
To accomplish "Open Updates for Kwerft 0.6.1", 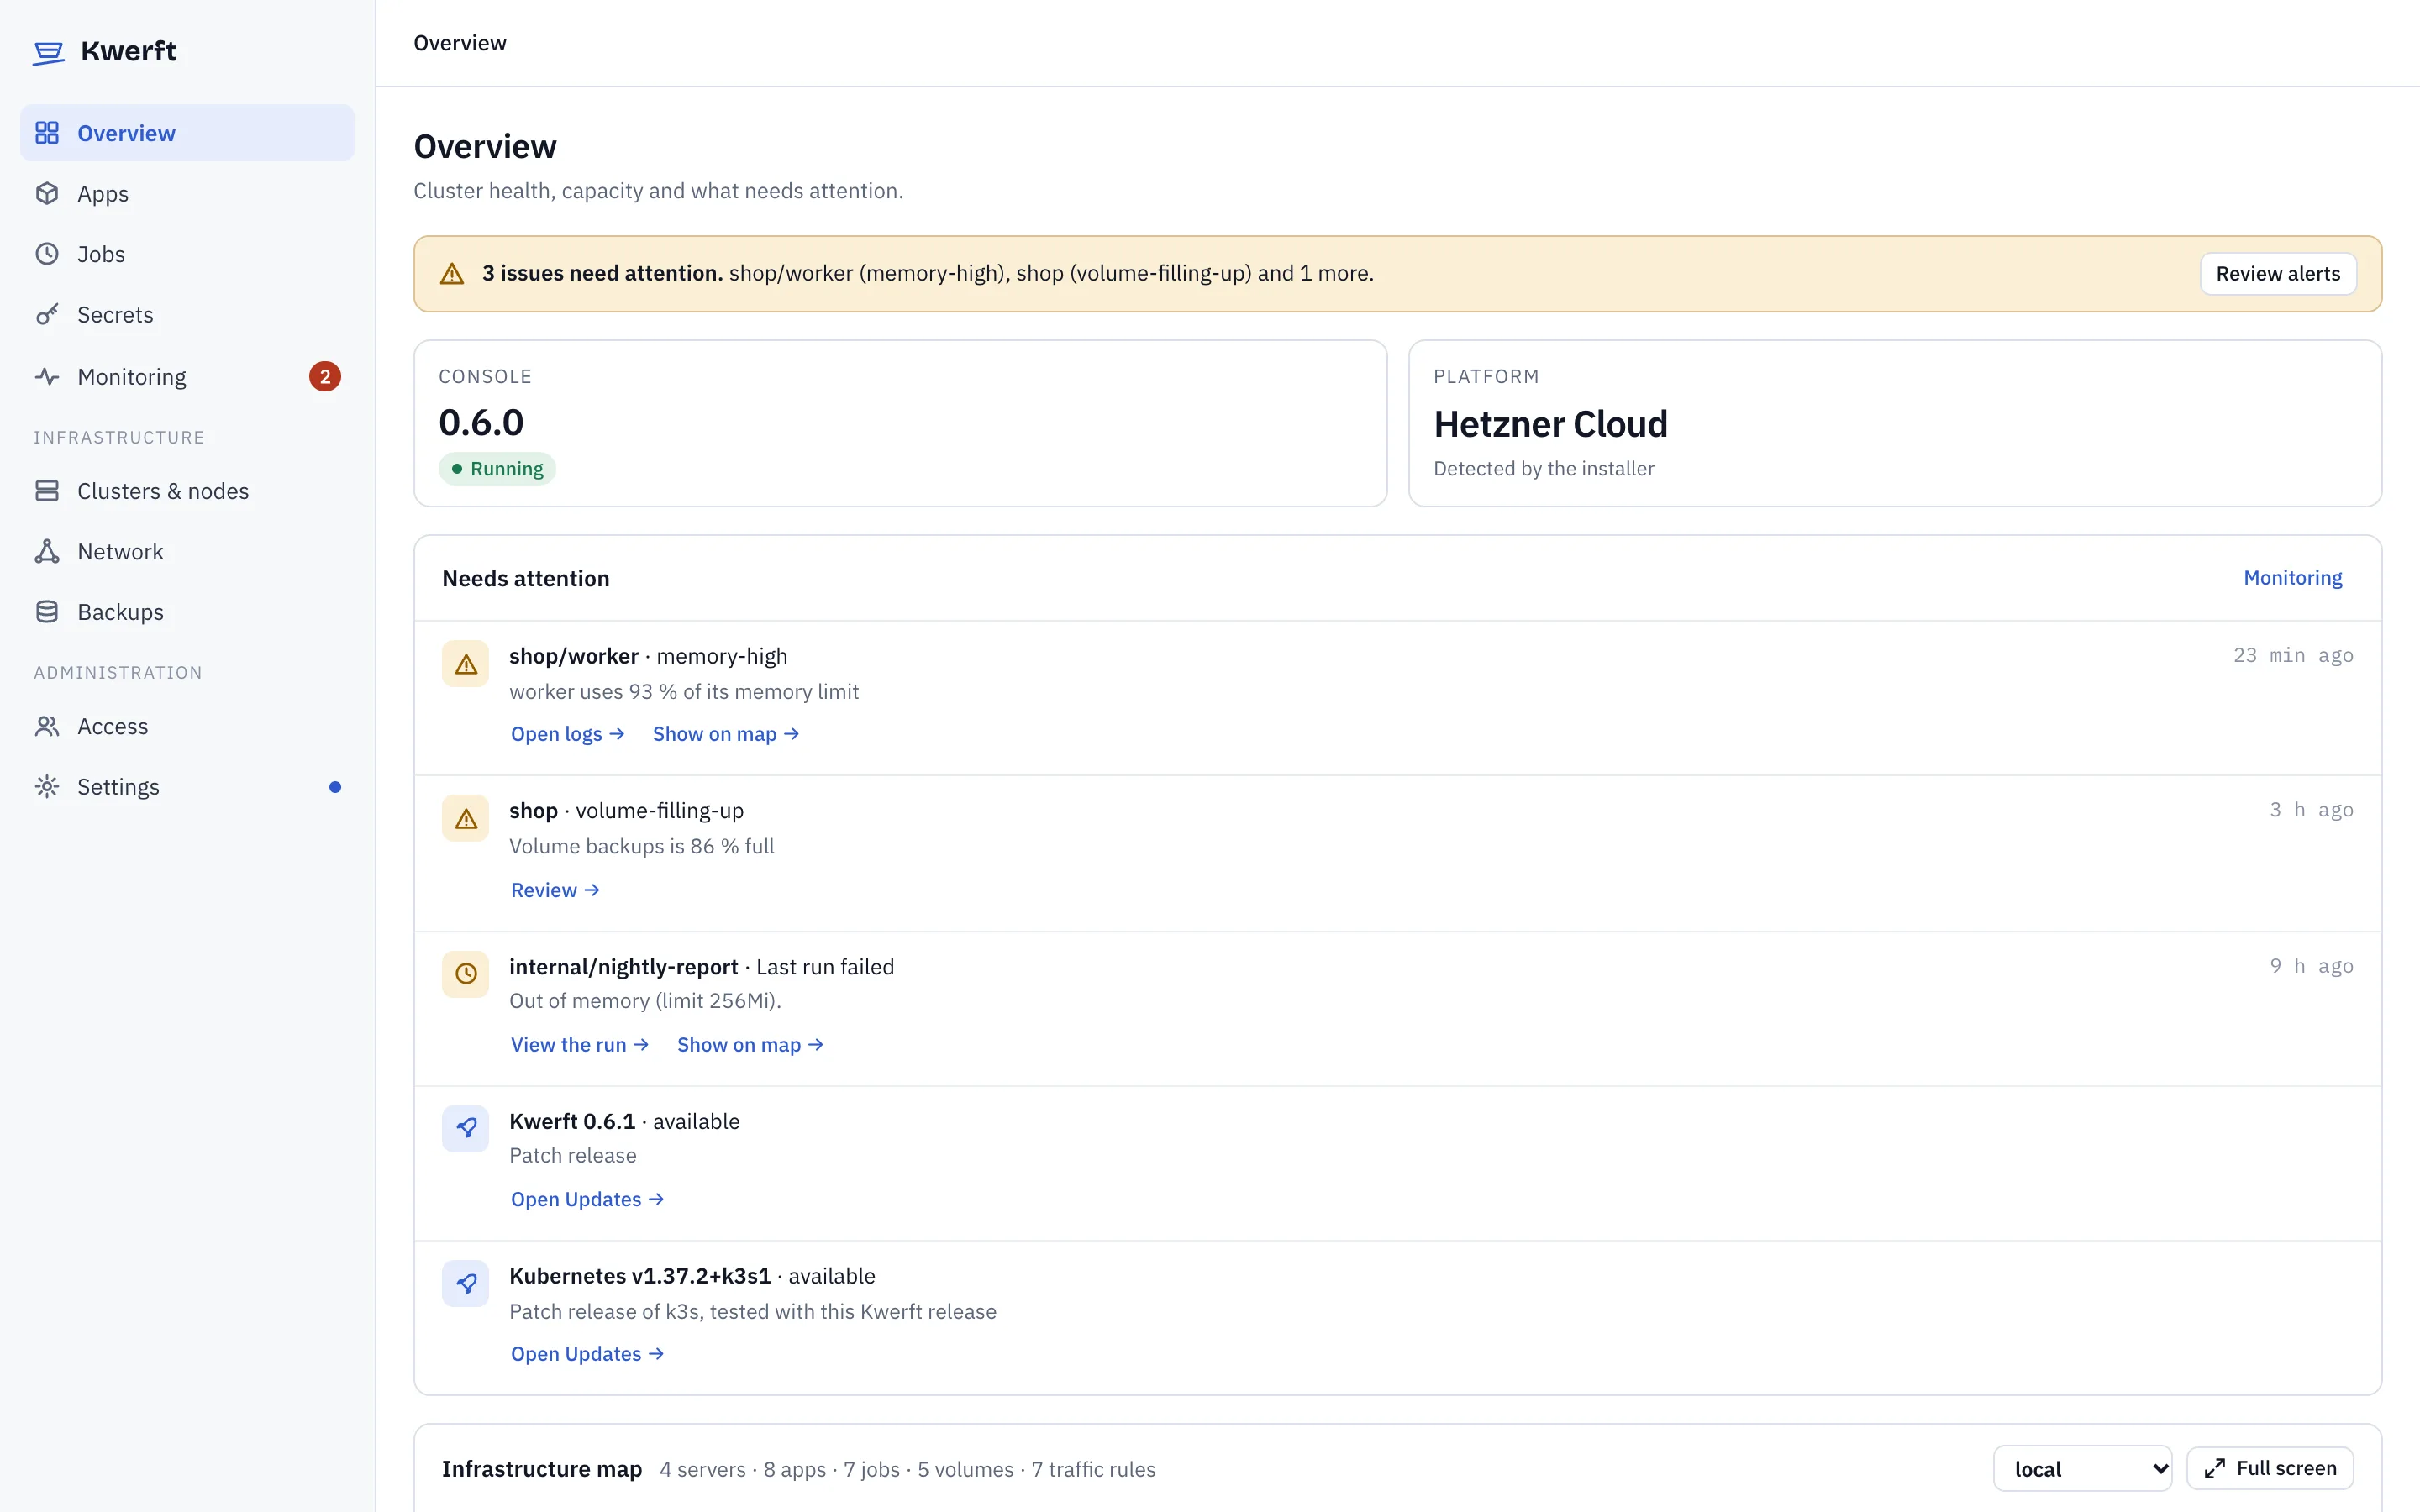I will point(587,1199).
